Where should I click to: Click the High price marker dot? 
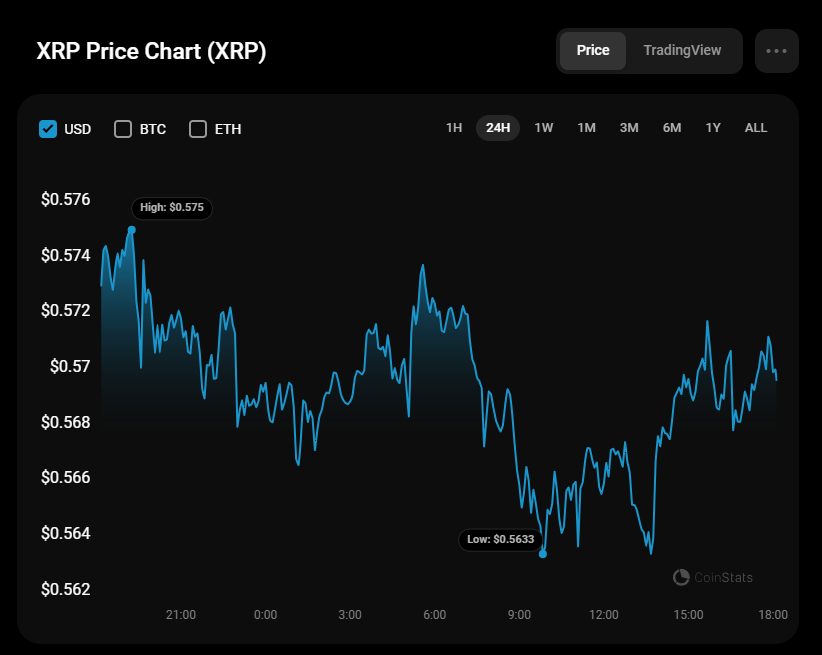(132, 230)
